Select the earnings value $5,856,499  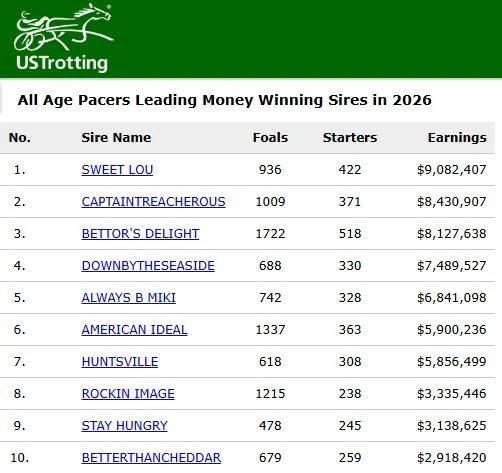point(452,362)
